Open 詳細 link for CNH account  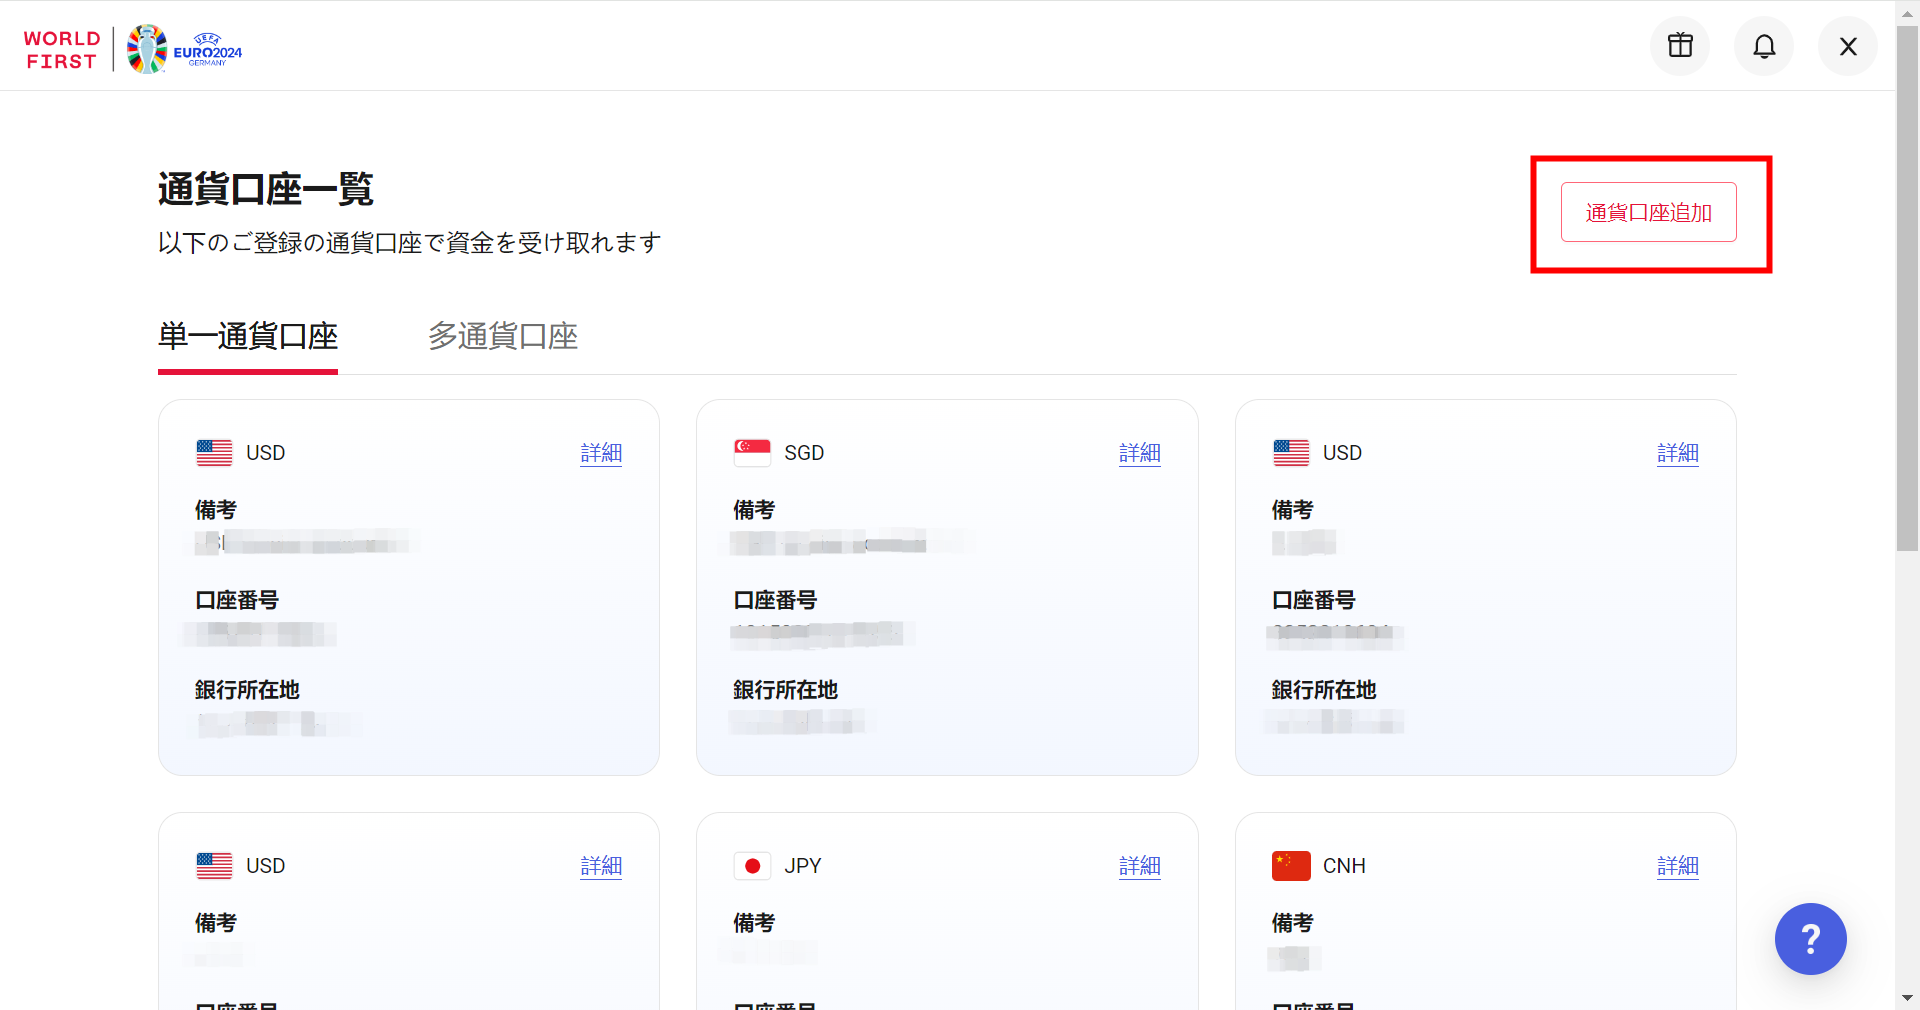click(1677, 866)
